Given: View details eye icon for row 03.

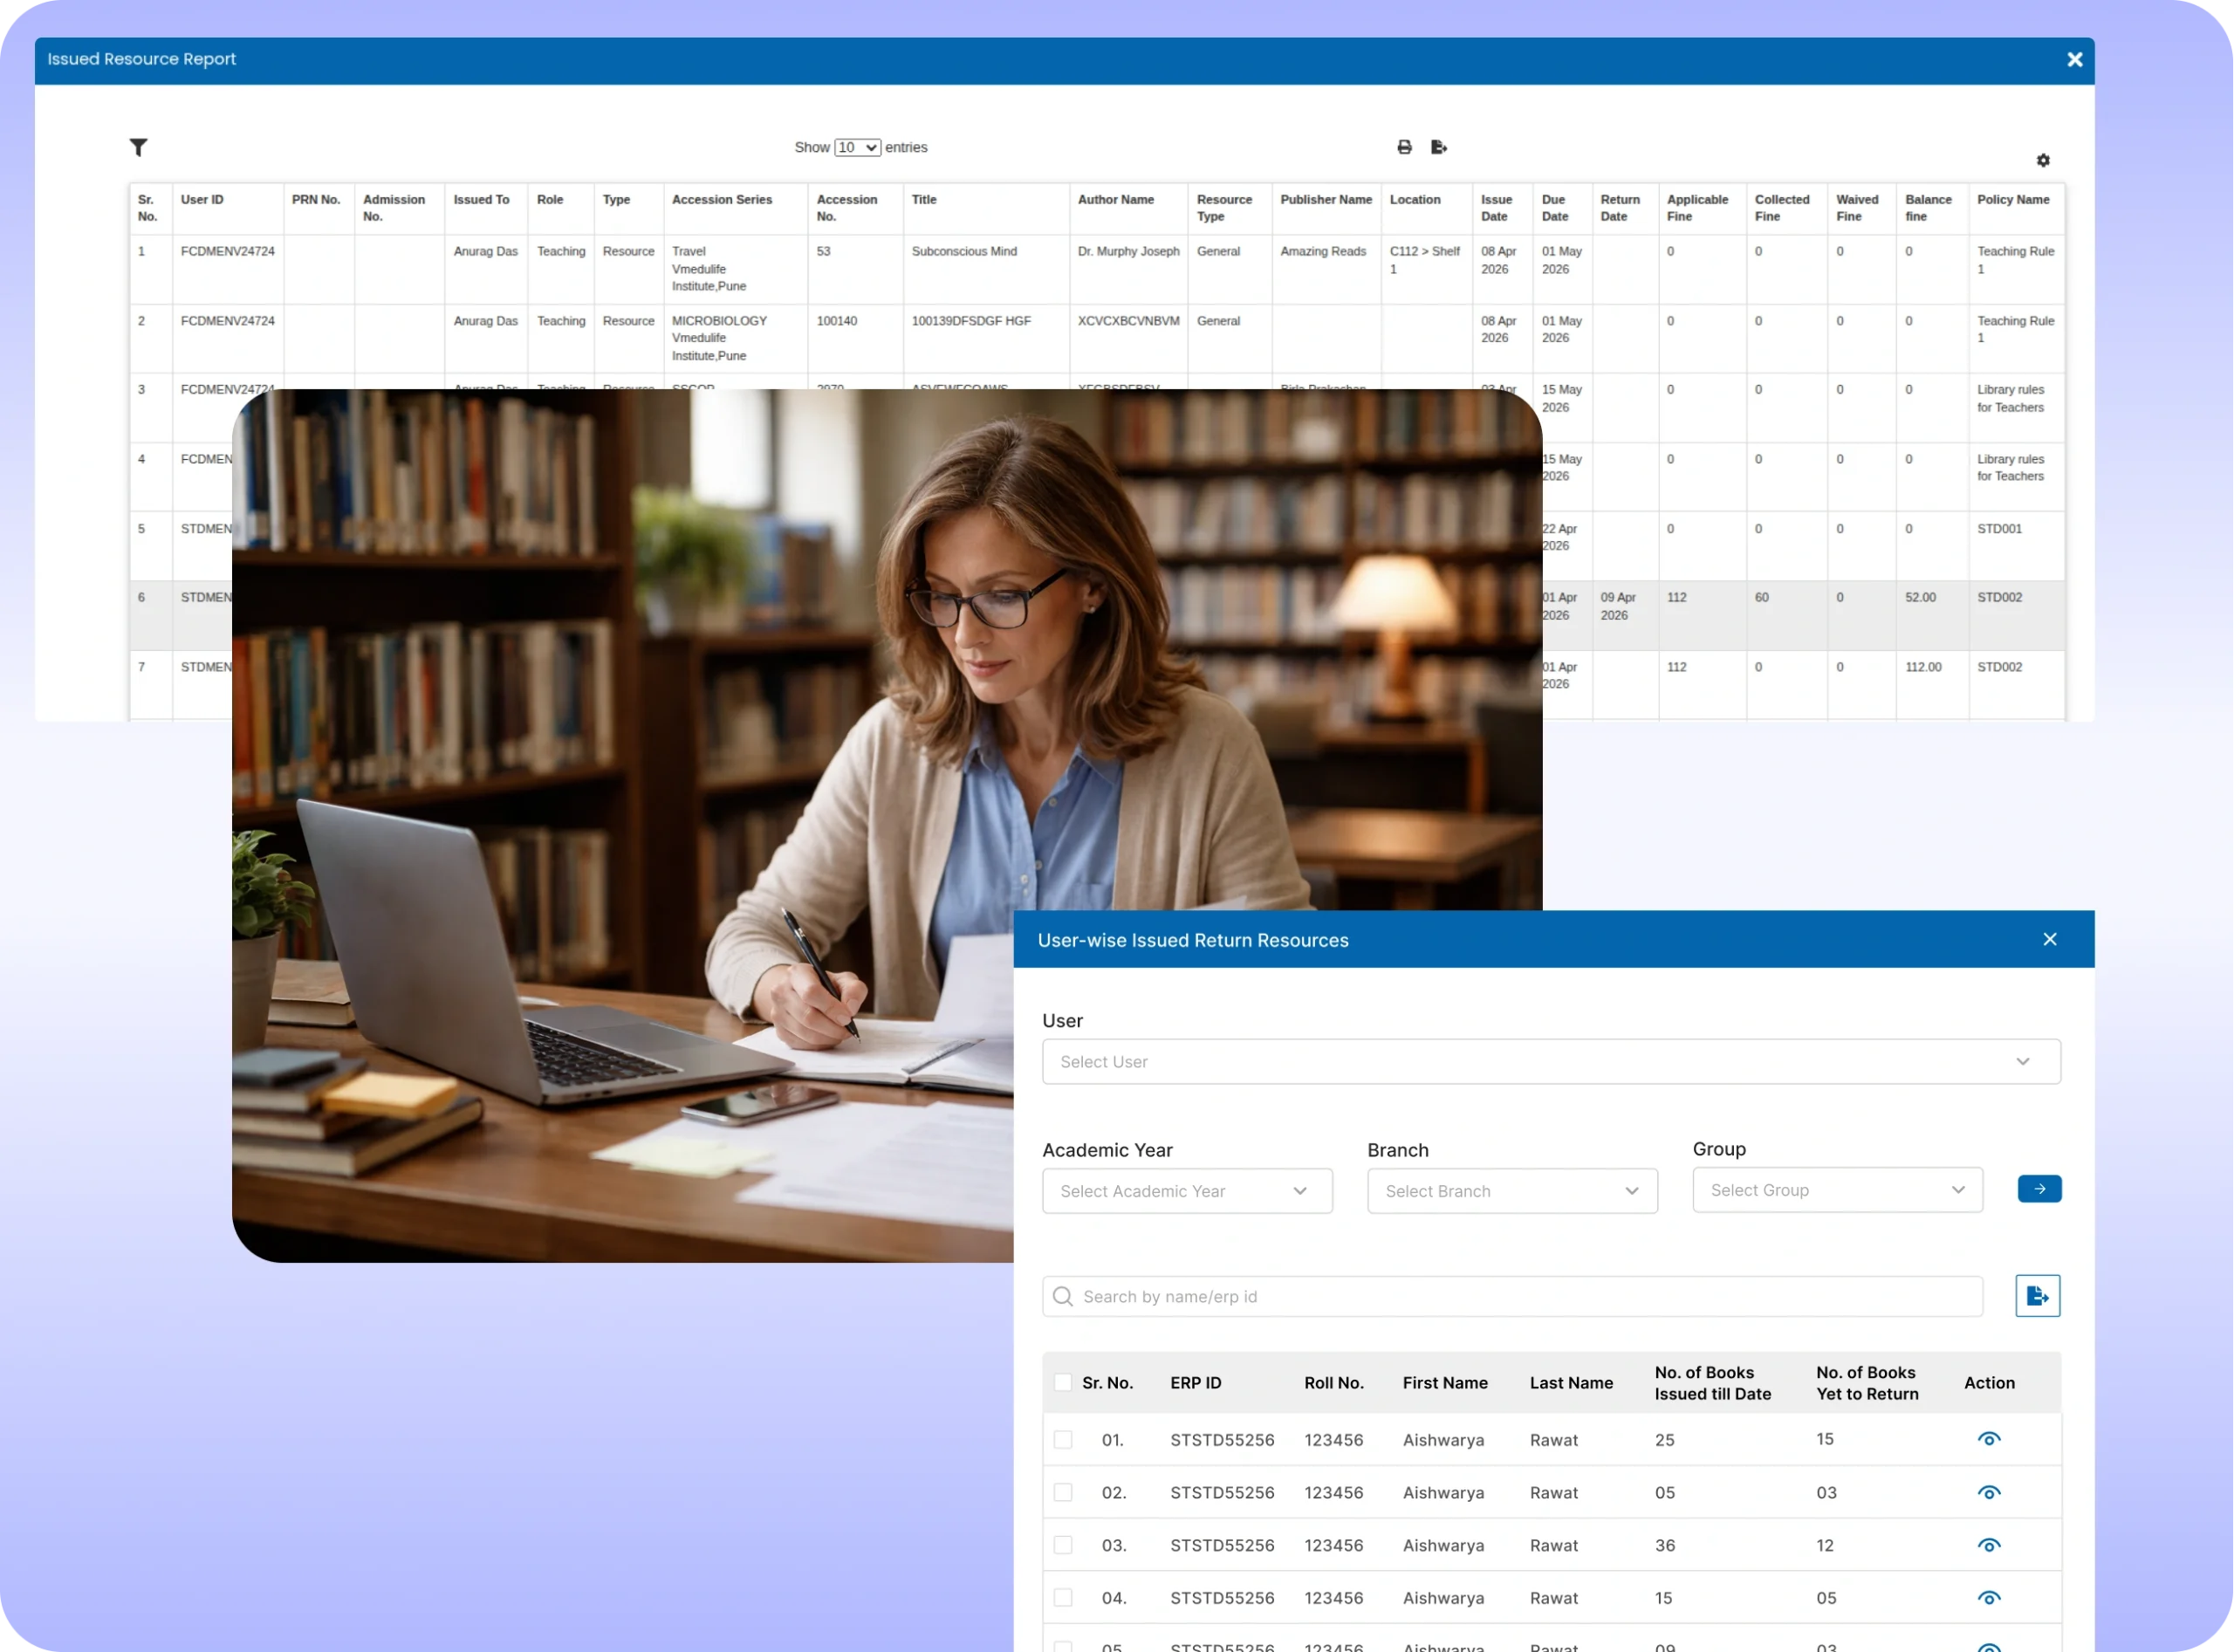Looking at the screenshot, I should click(x=1988, y=1545).
